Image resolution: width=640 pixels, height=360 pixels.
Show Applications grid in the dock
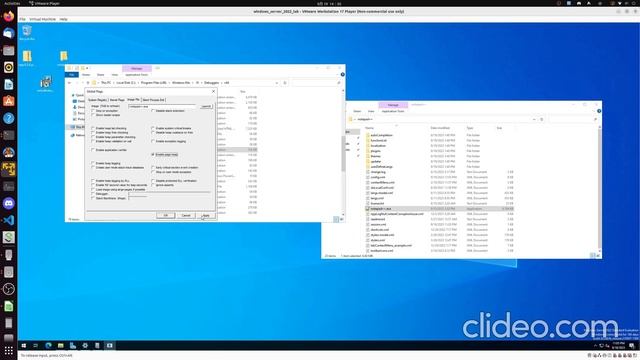pyautogui.click(x=9, y=351)
